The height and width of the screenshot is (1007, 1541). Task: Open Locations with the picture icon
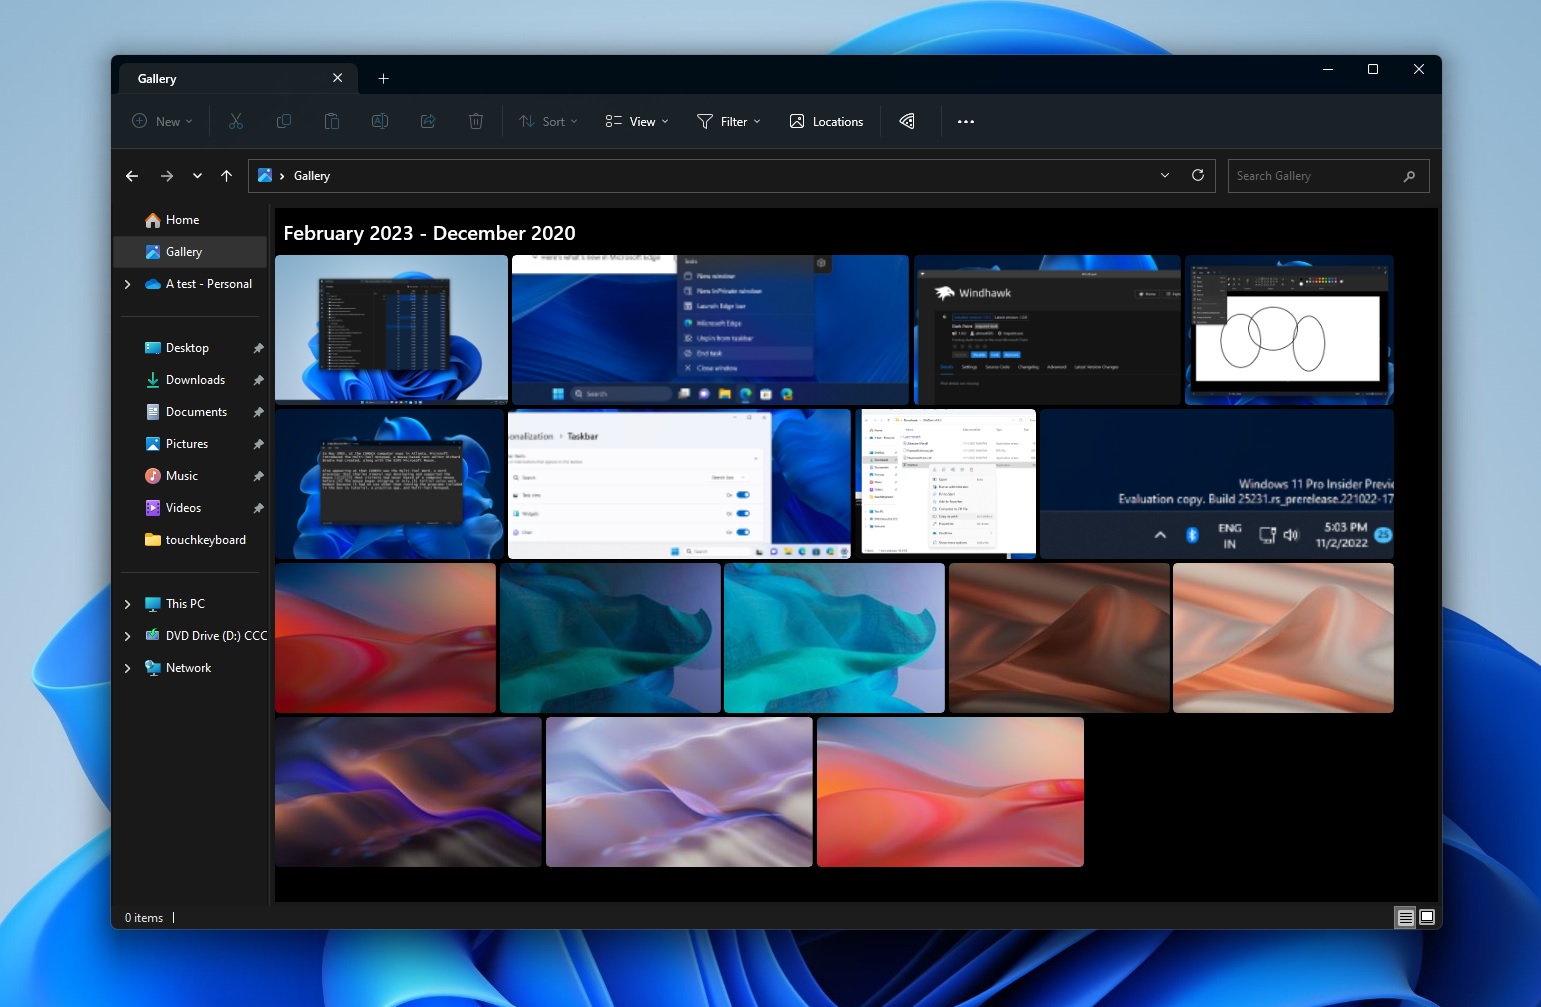[x=825, y=121]
